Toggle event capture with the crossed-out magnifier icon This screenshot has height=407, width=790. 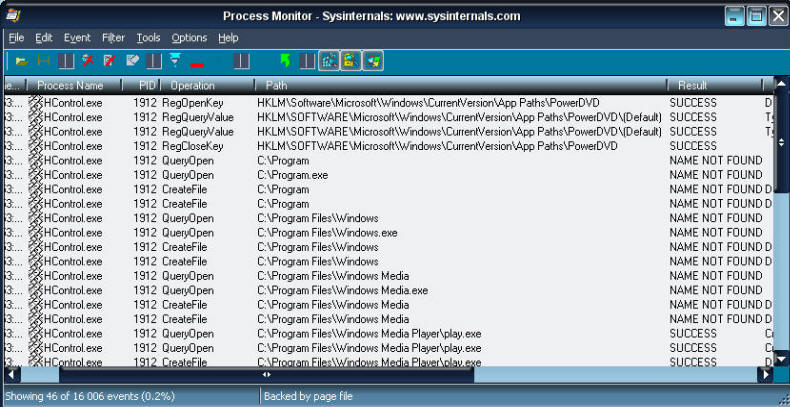click(x=88, y=62)
